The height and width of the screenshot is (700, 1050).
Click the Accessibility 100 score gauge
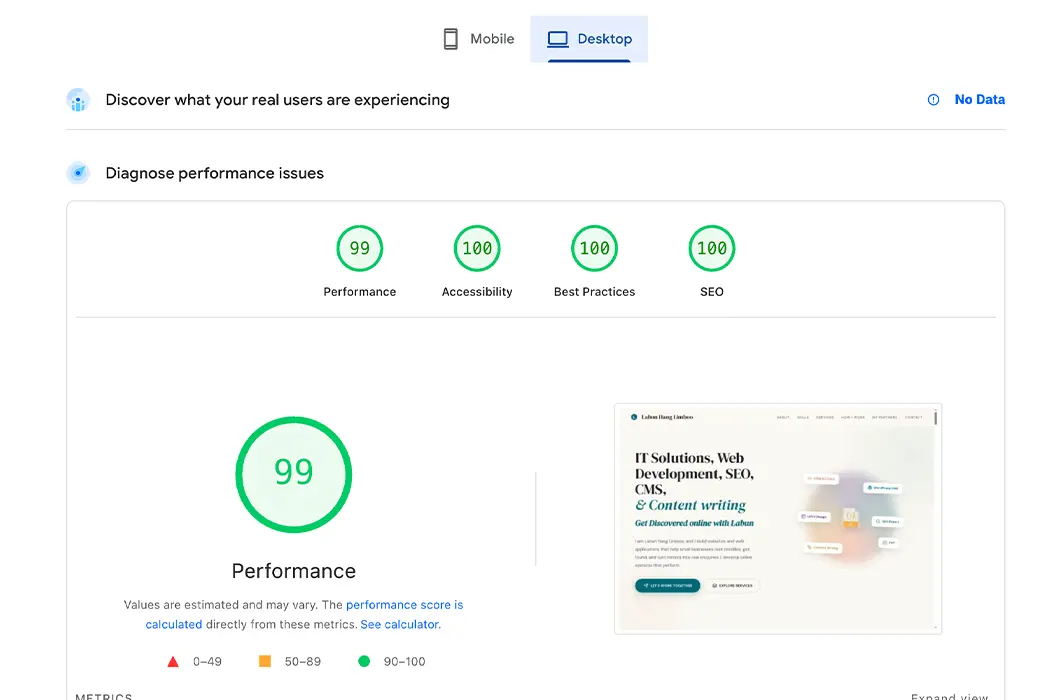click(477, 248)
